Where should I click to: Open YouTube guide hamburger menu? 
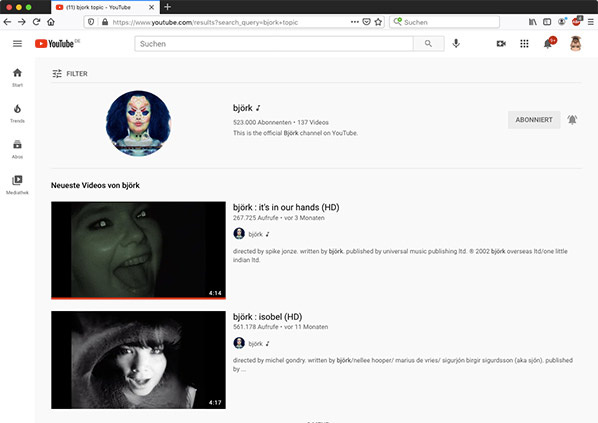18,43
